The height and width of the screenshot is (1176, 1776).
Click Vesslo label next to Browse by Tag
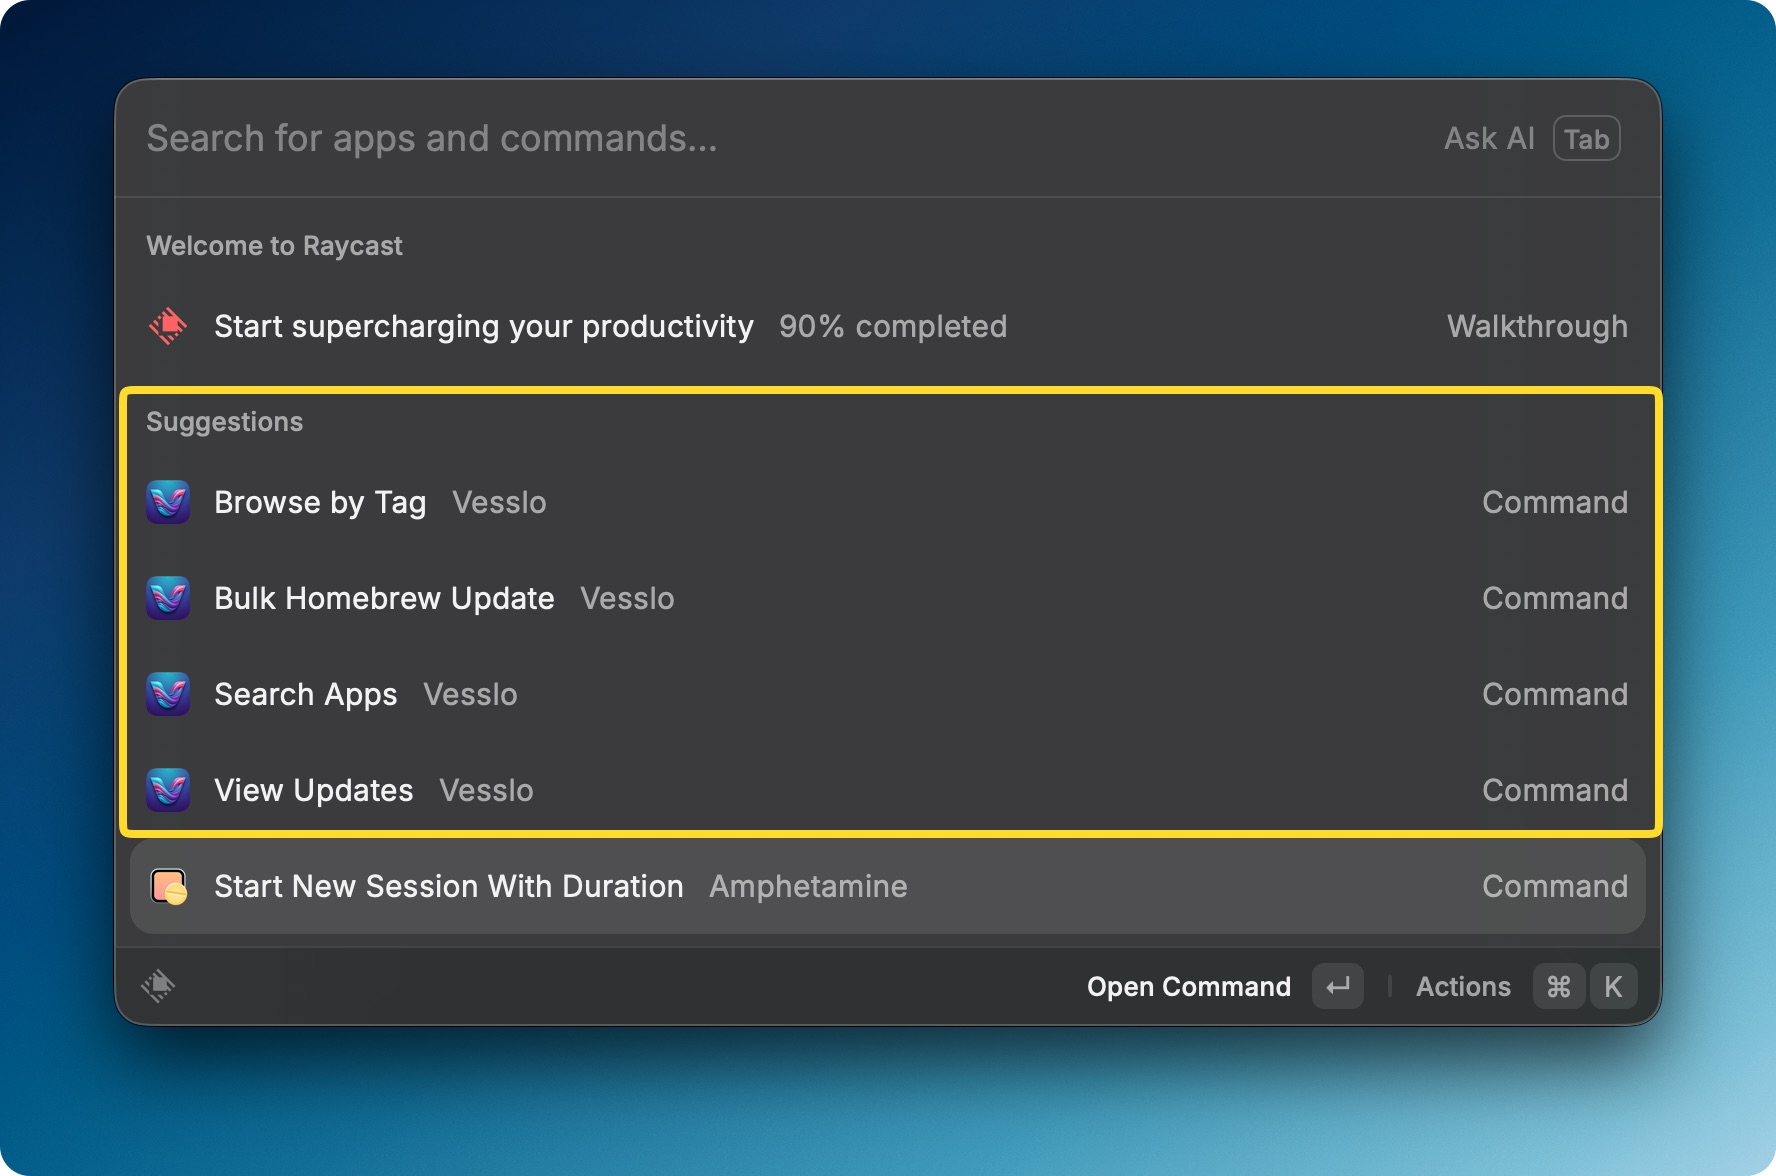click(499, 502)
